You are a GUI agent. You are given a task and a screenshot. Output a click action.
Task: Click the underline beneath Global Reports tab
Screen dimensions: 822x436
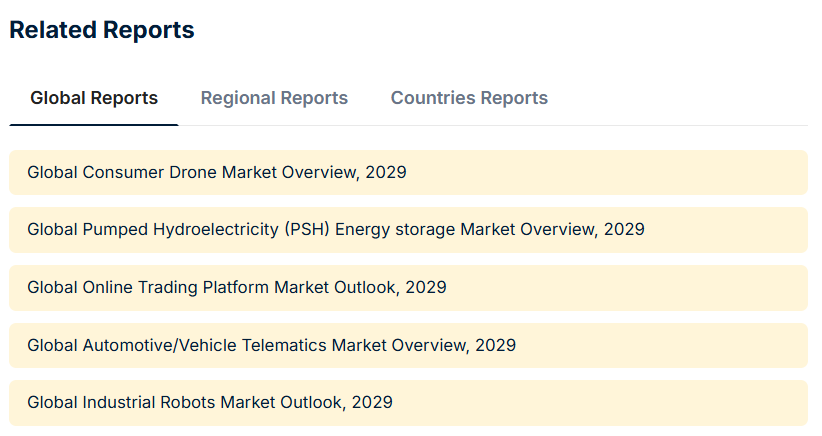tap(94, 124)
